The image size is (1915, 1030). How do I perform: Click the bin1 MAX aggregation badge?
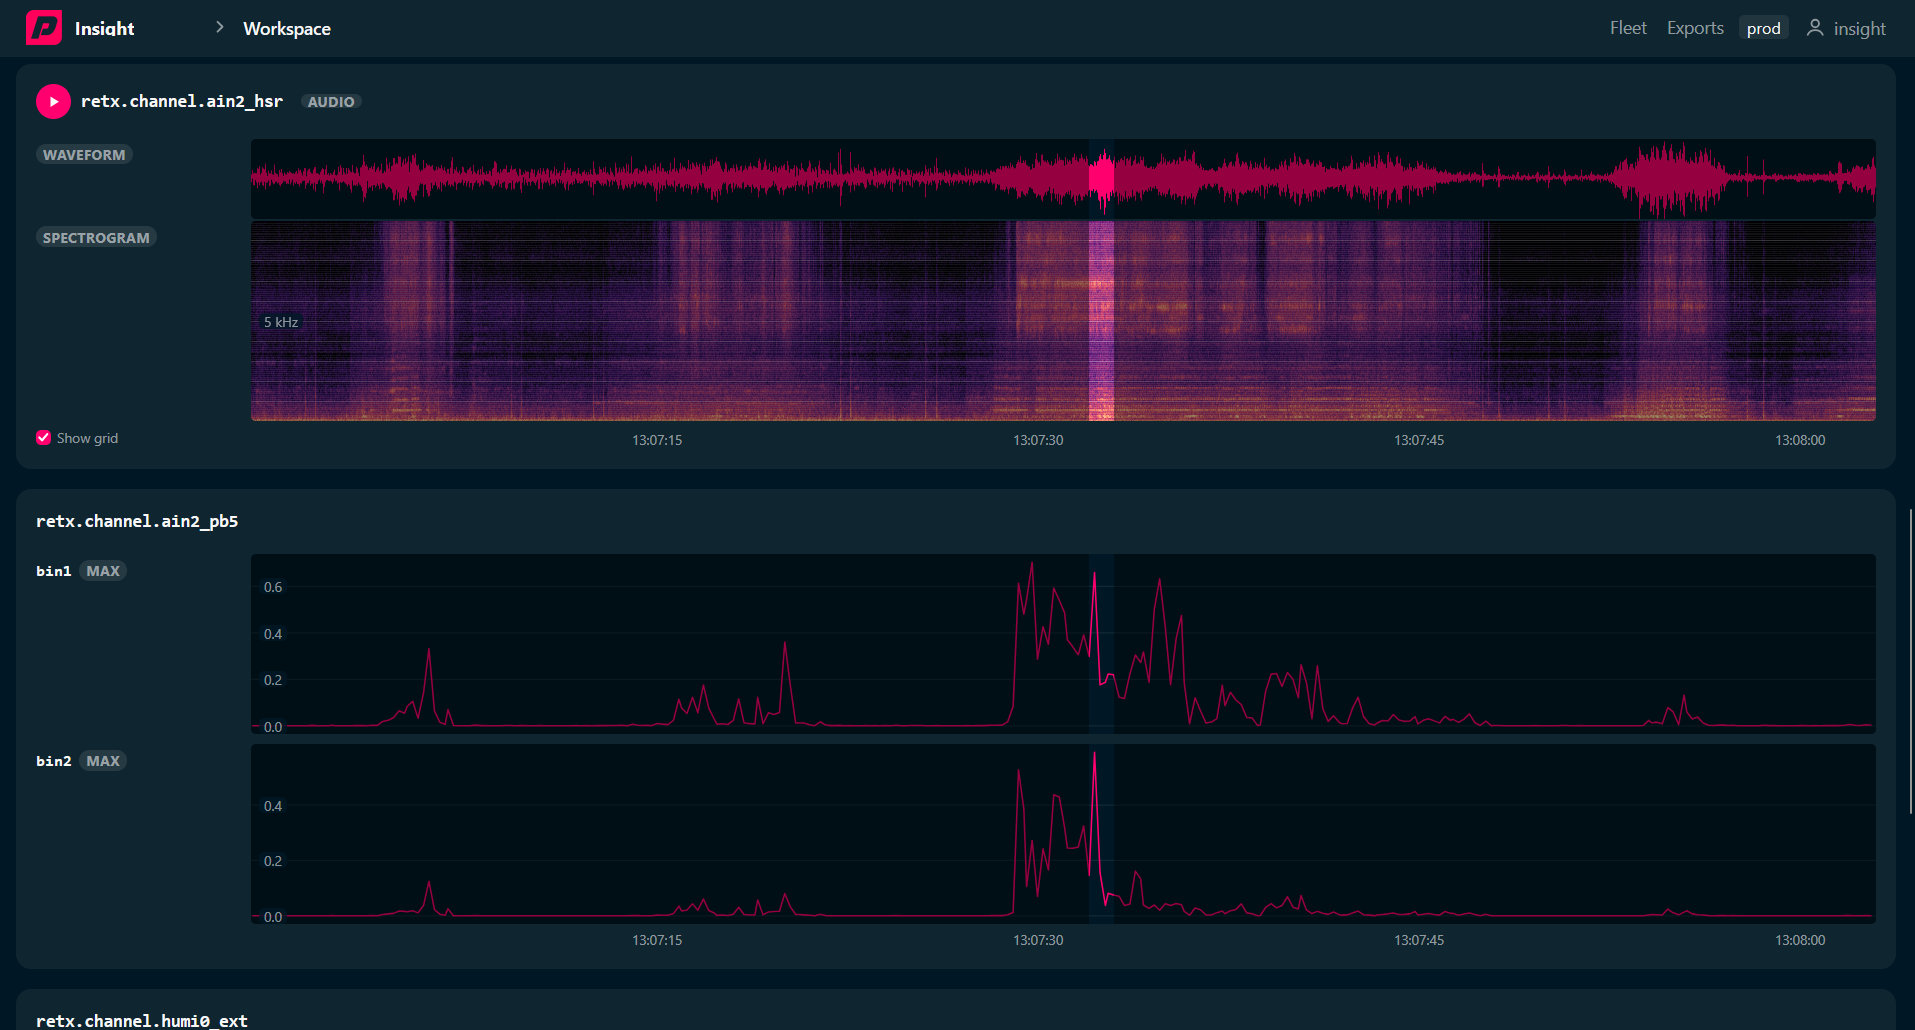(103, 571)
